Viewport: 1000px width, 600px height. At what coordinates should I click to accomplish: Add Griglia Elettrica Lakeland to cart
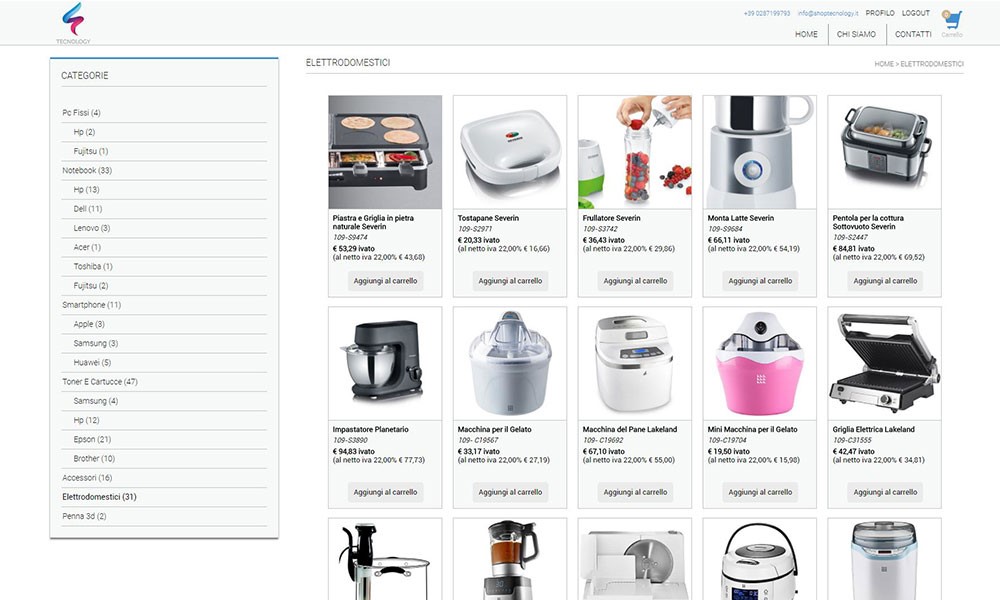tap(885, 492)
